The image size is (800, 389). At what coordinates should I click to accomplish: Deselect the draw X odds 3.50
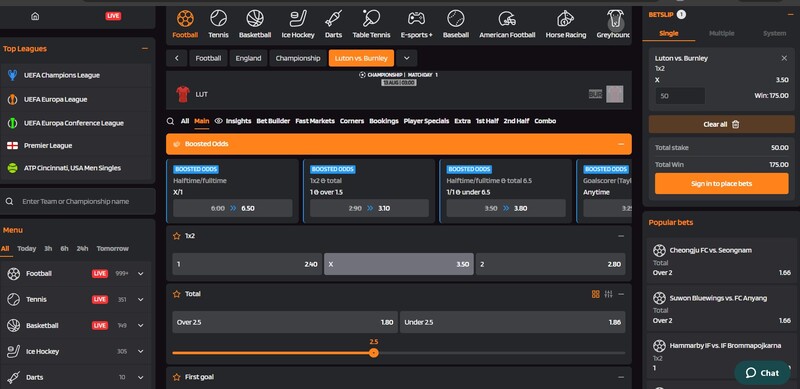(x=398, y=264)
